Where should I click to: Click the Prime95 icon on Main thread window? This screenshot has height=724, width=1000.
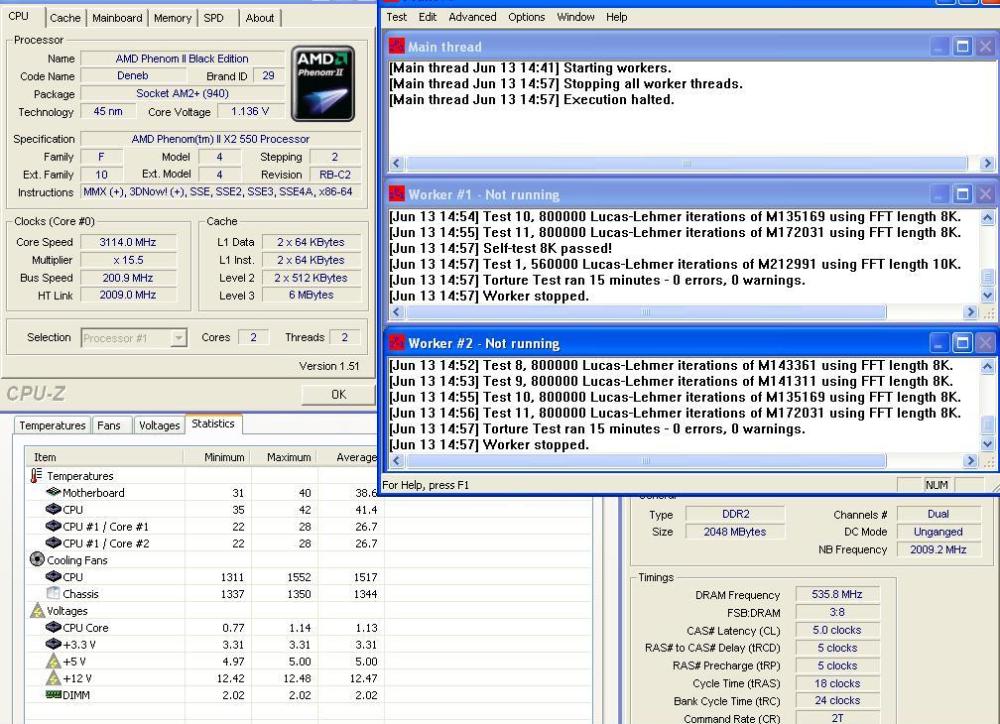pyautogui.click(x=397, y=46)
